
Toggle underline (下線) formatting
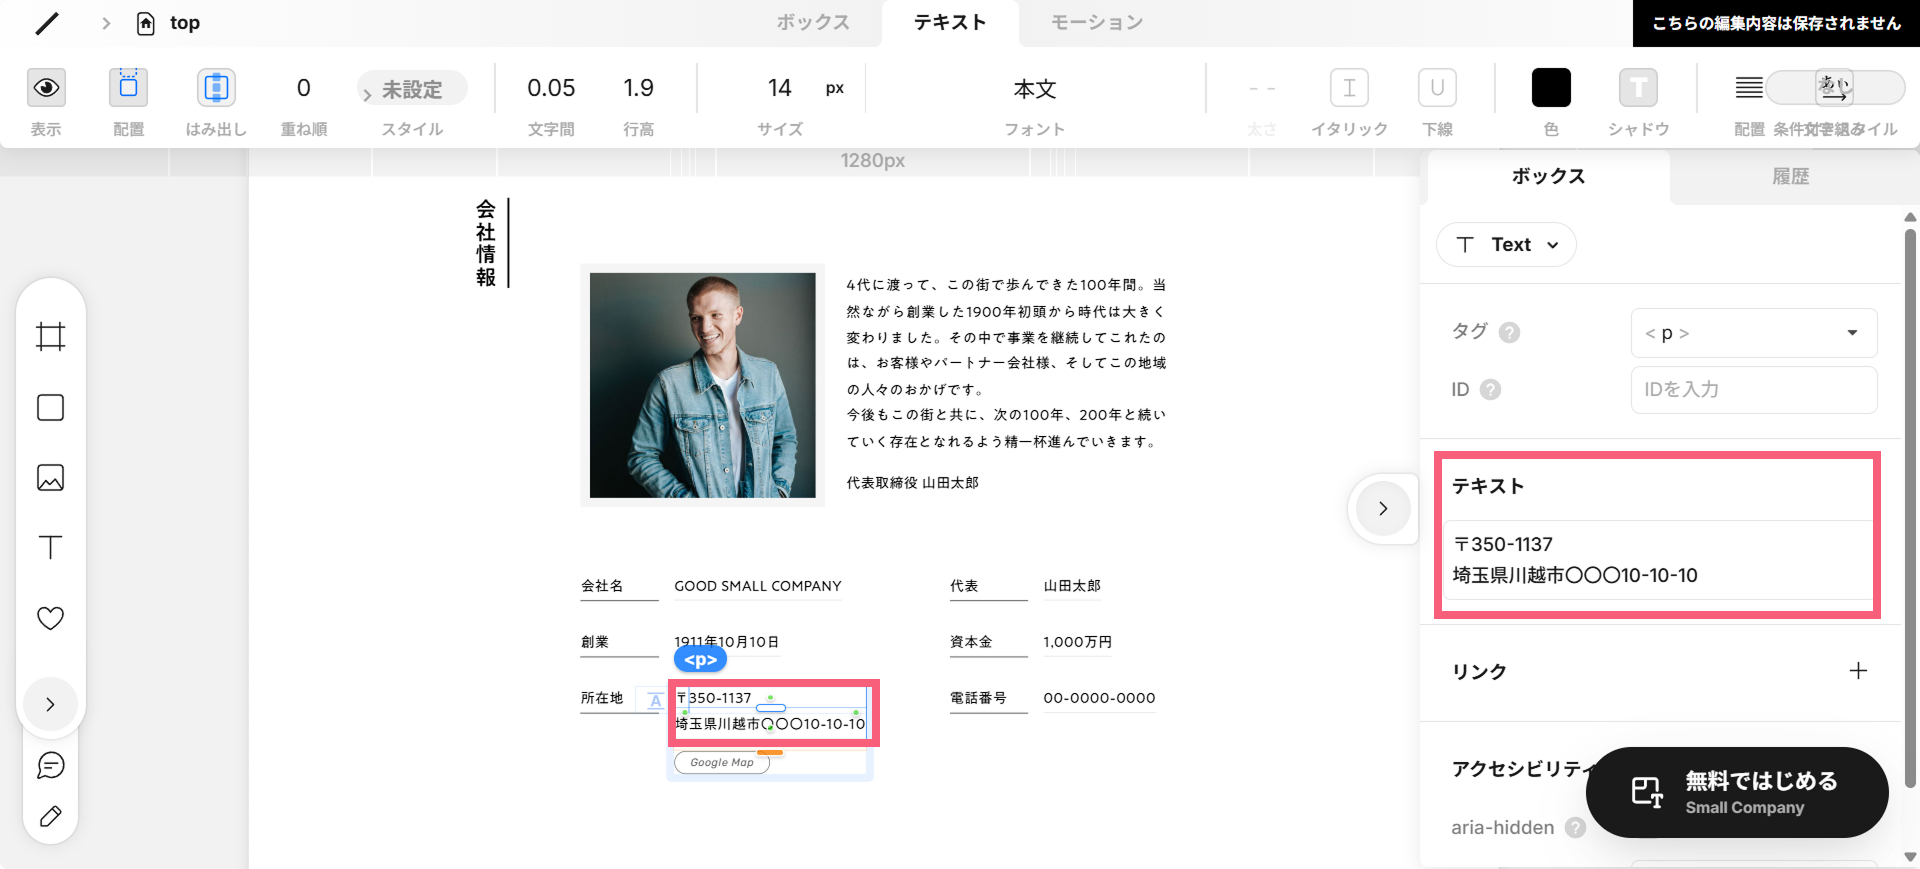[x=1437, y=88]
